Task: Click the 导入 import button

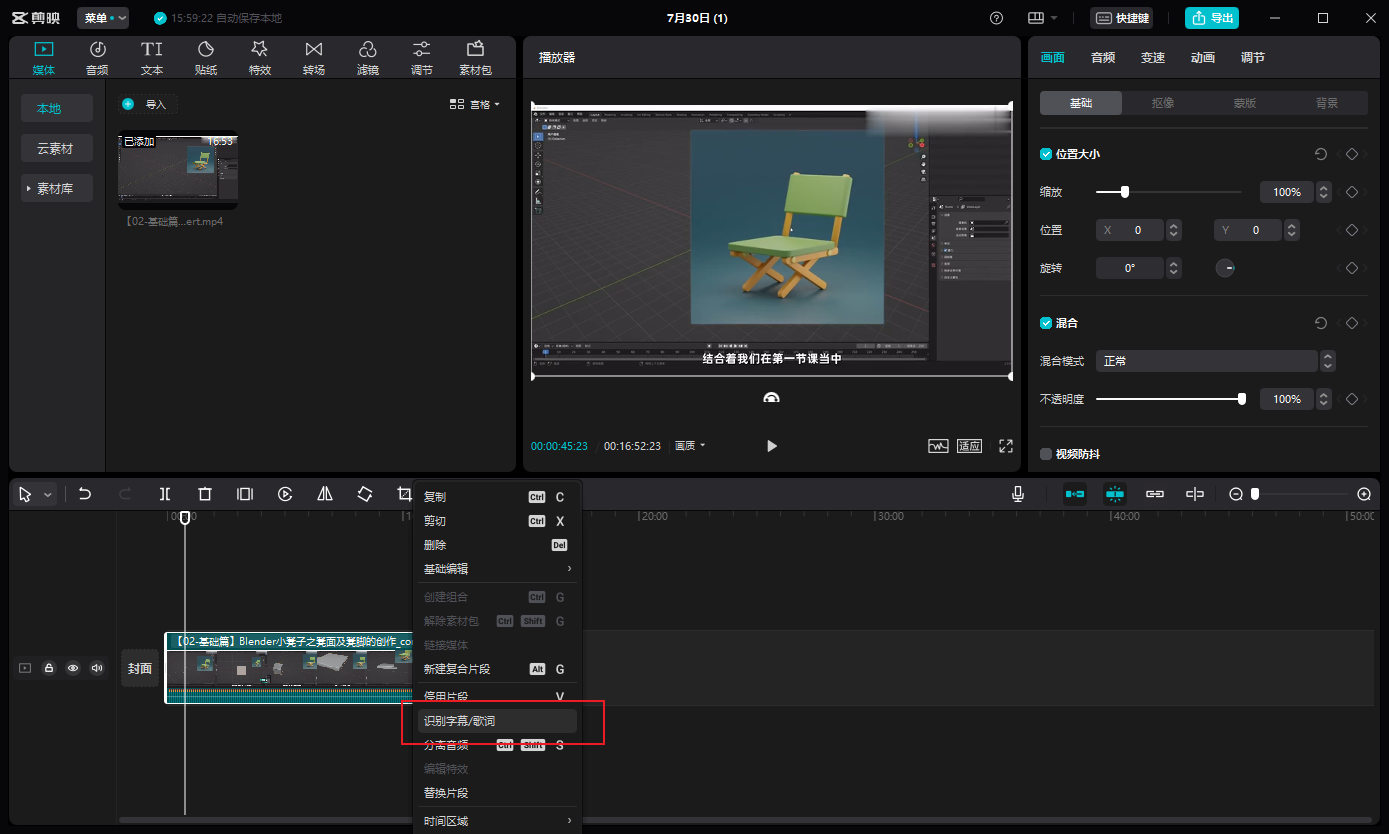Action: tap(146, 104)
